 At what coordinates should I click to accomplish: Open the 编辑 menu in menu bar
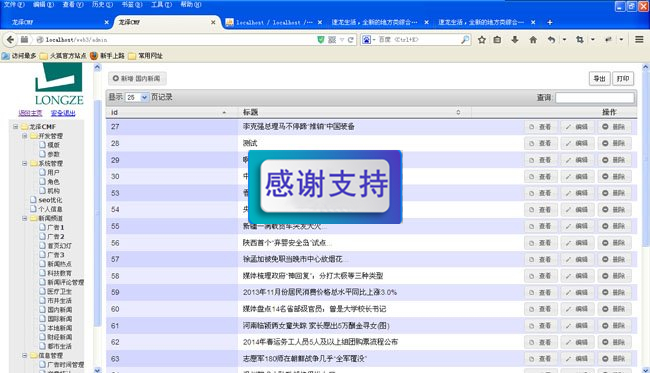(x=44, y=4)
